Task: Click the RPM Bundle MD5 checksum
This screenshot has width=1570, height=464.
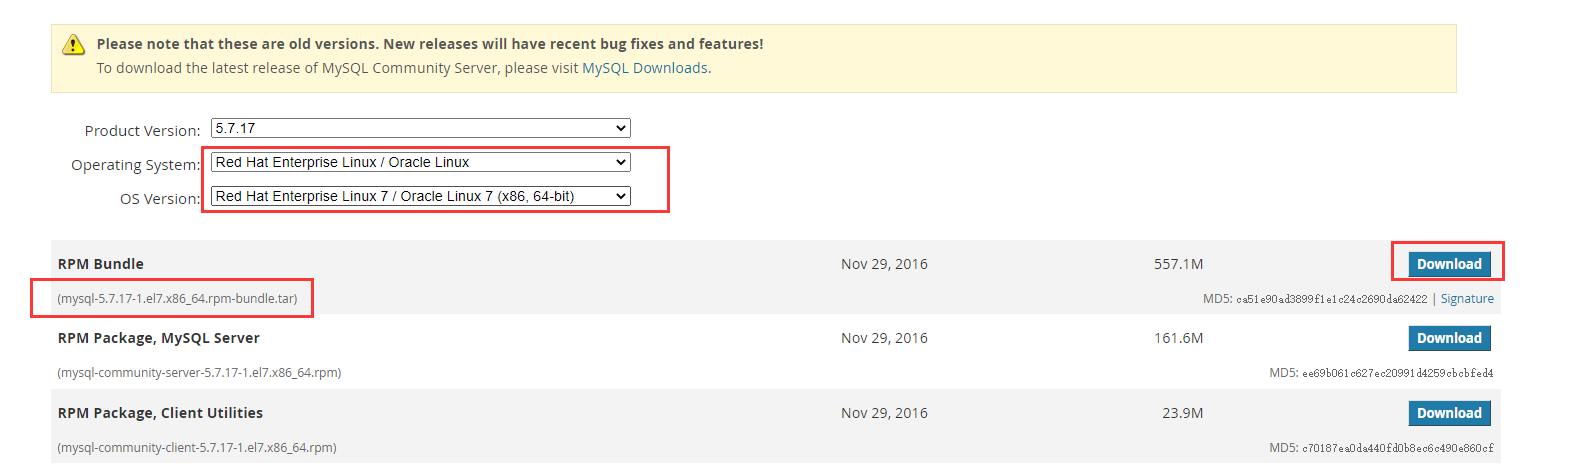Action: 1331,299
